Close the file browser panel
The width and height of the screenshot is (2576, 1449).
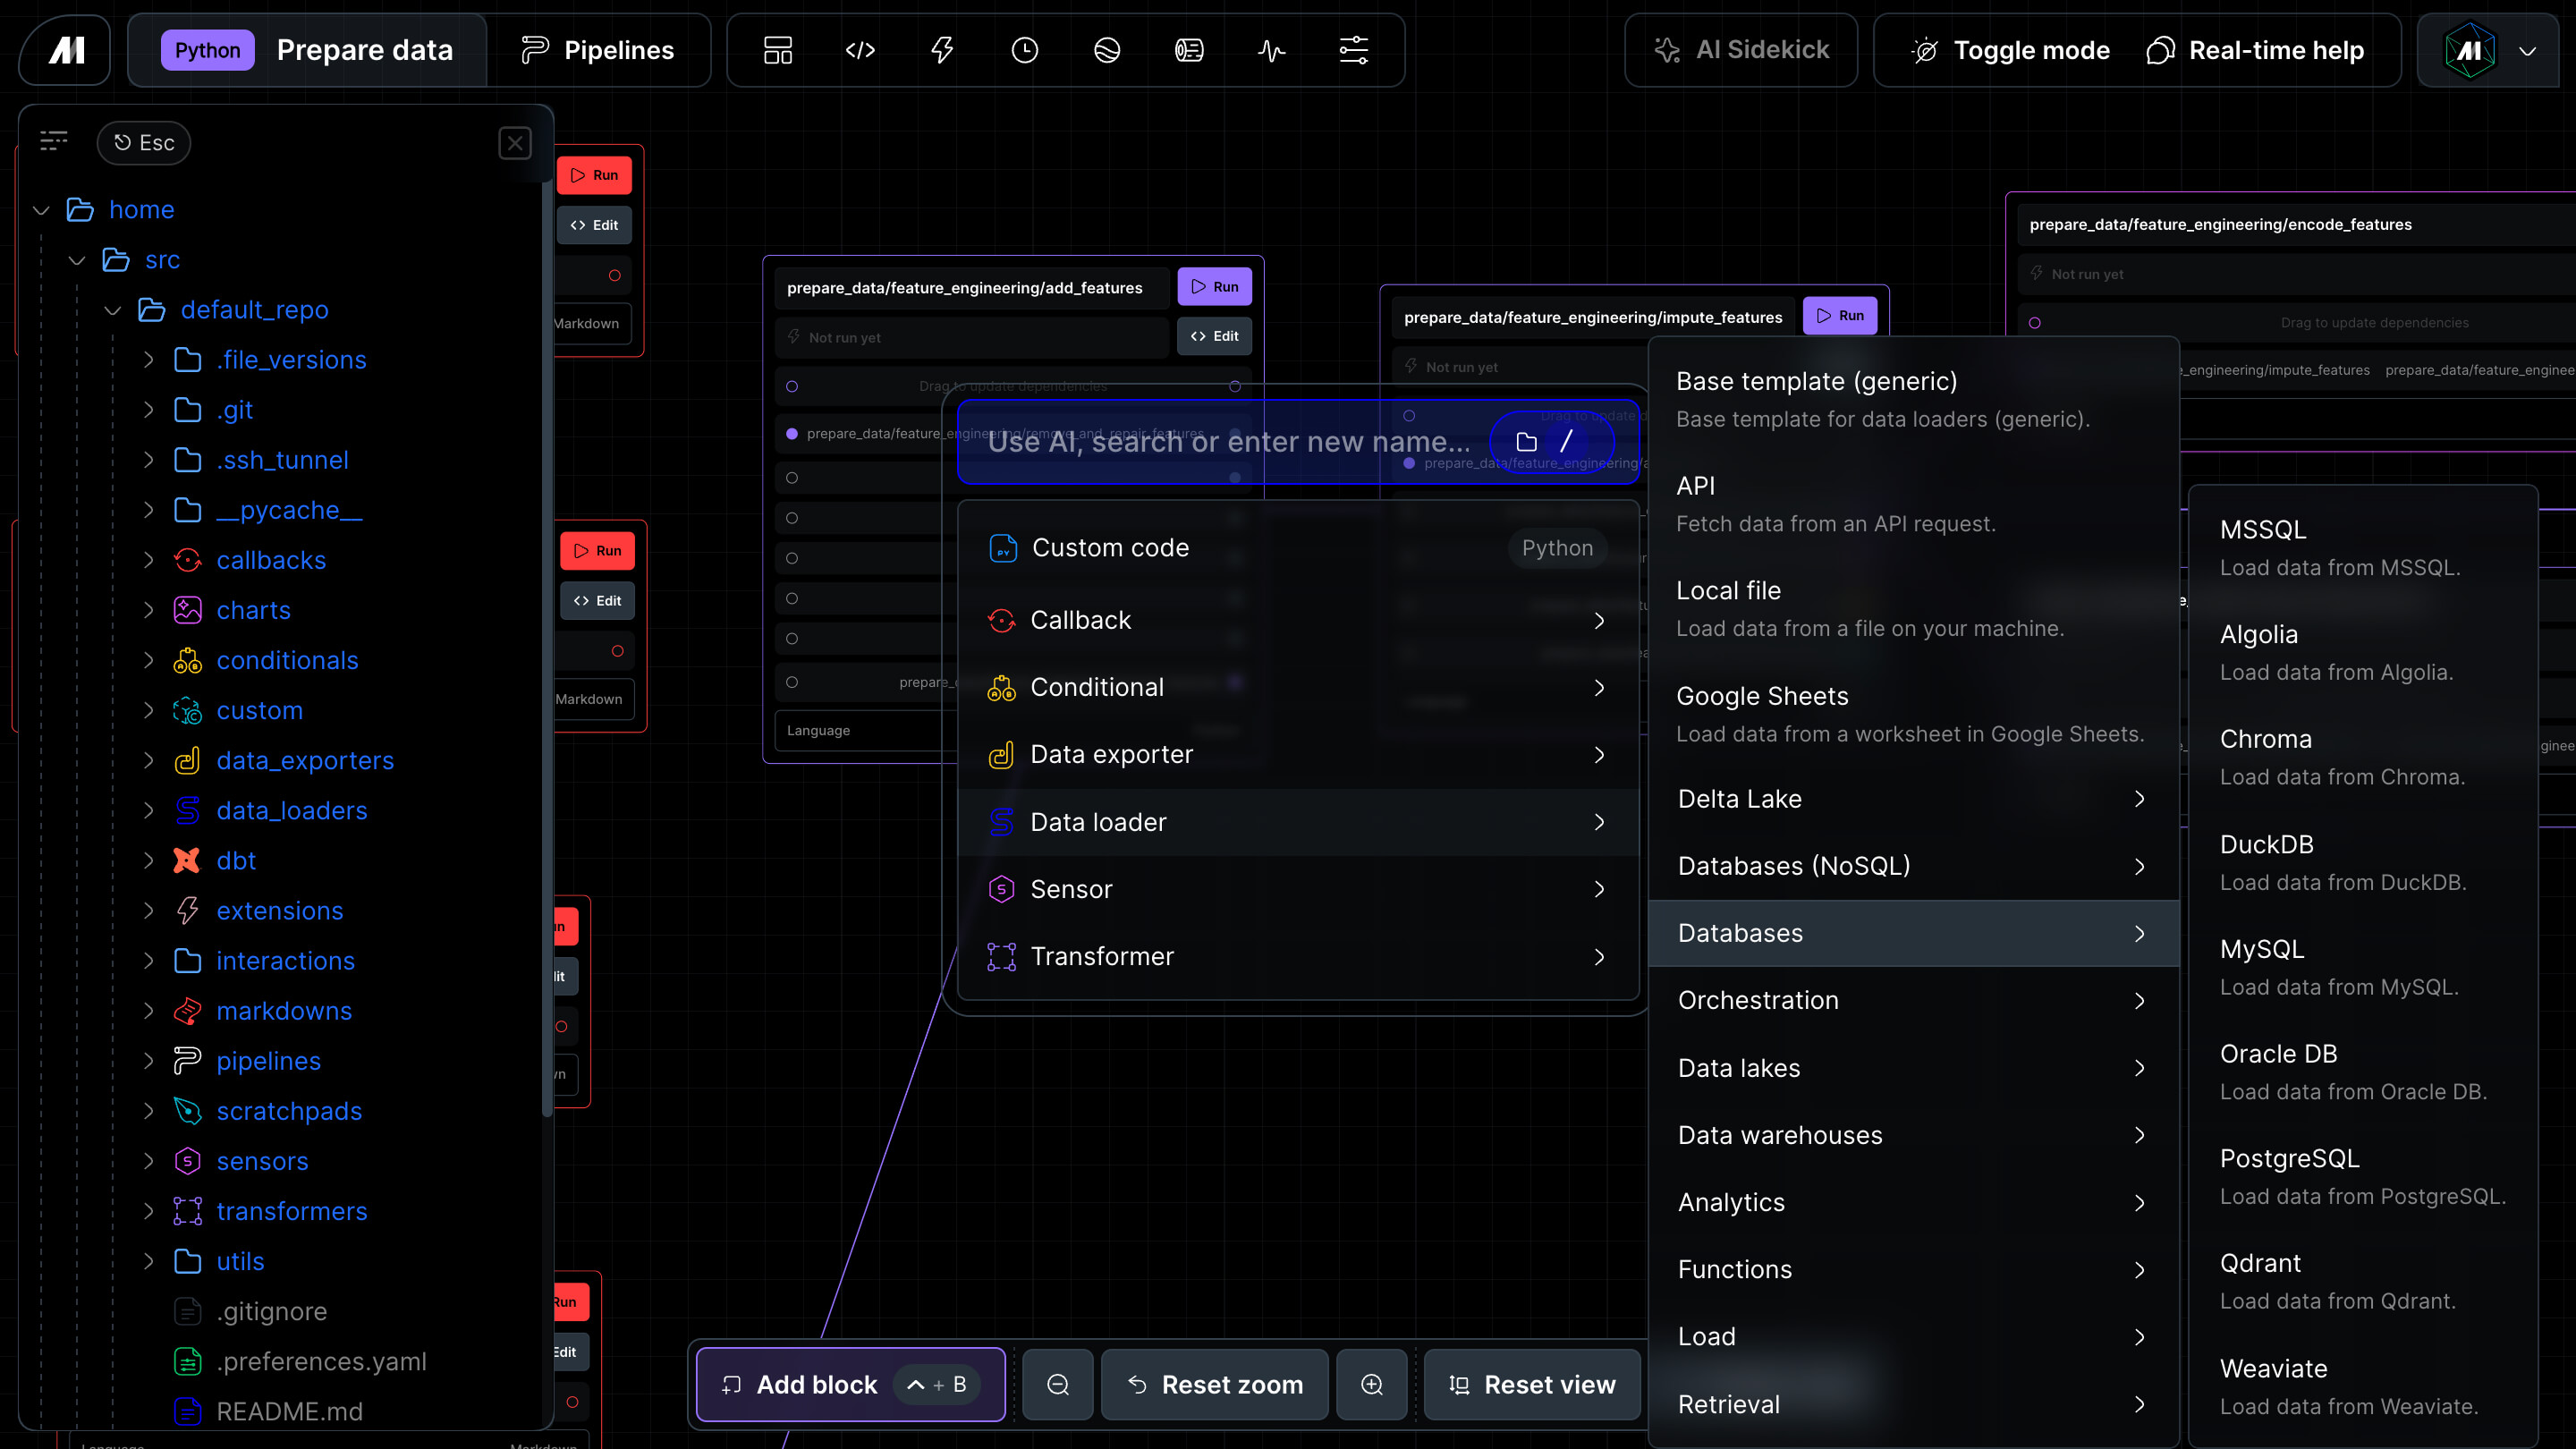pos(515,143)
